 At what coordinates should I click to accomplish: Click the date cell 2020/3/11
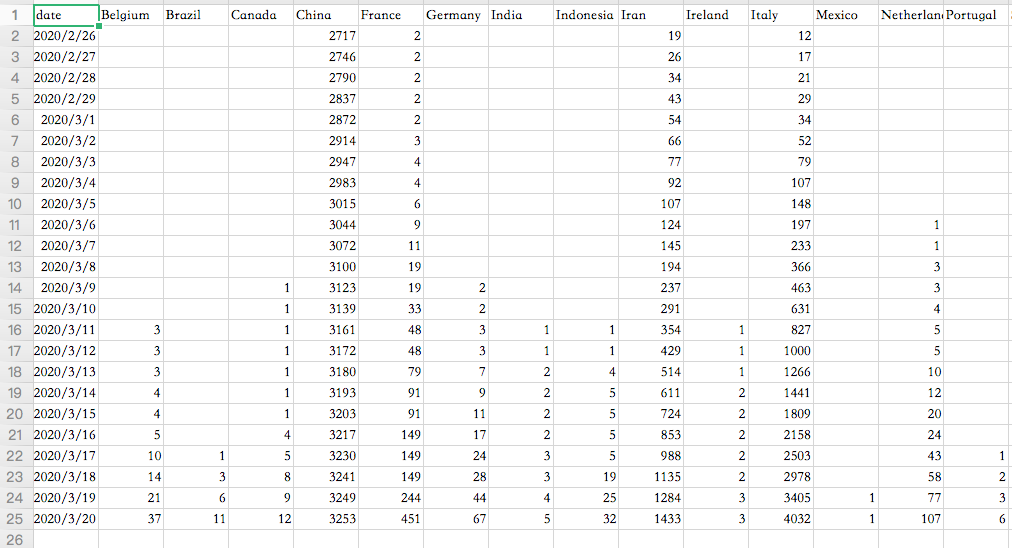pyautogui.click(x=66, y=330)
